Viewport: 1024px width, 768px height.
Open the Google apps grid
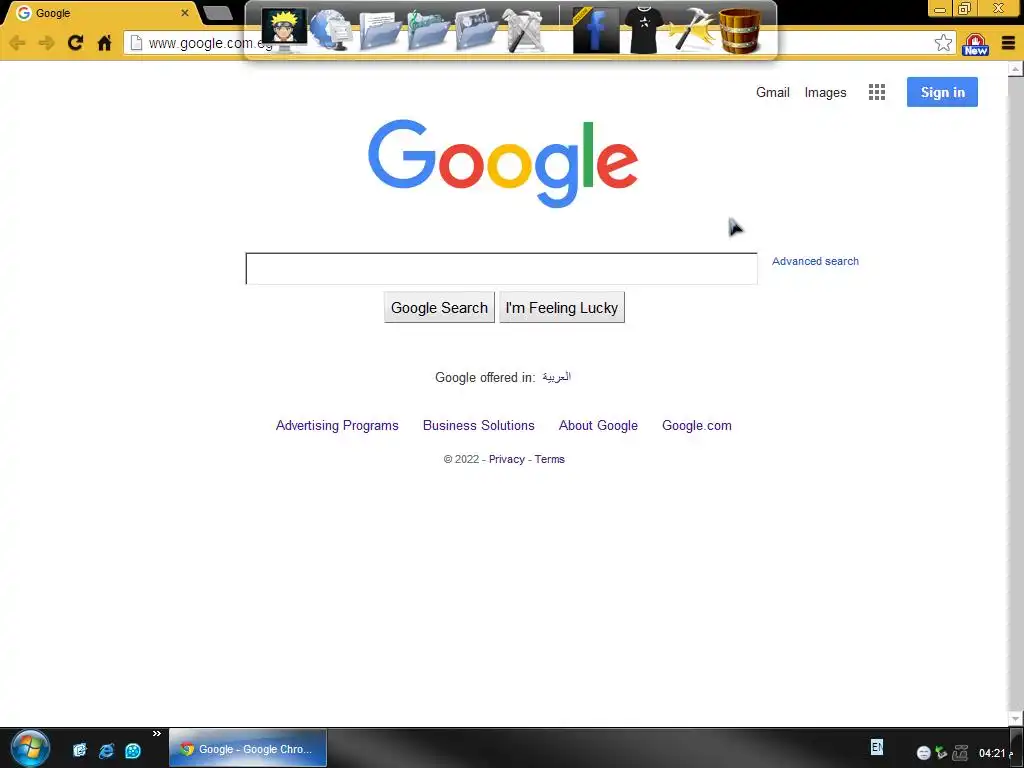click(876, 92)
